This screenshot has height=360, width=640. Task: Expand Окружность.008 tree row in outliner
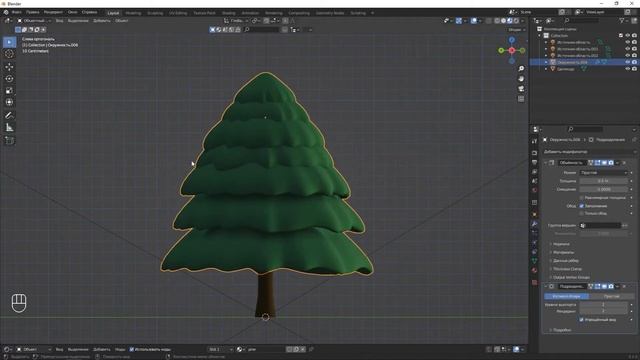coord(546,62)
